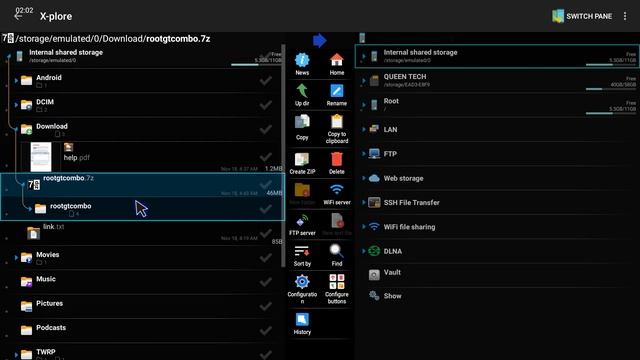This screenshot has width=640, height=360.
Task: Open the News icon
Action: click(302, 60)
